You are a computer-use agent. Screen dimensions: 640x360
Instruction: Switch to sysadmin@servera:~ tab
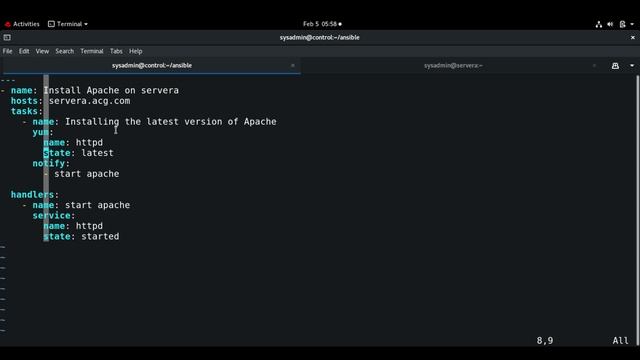[x=453, y=65]
